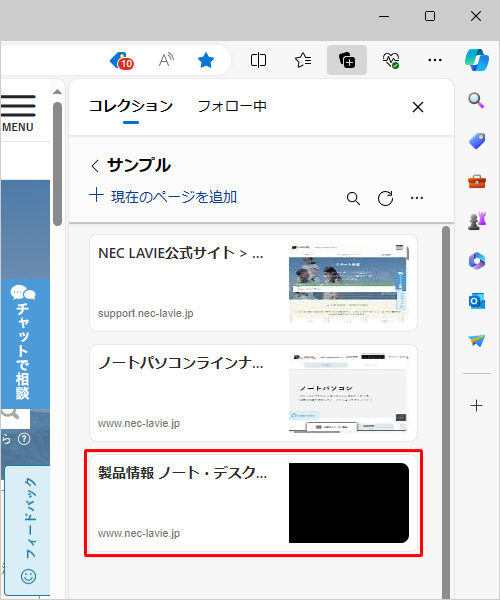Open sidebar Microsoft 365 icon

477,261
